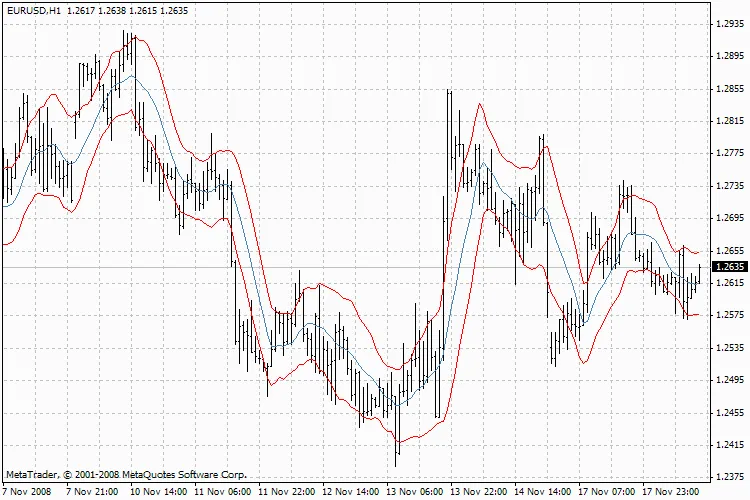Select the 1.2815 price scale label
The height and width of the screenshot is (500, 750).
pyautogui.click(x=731, y=121)
